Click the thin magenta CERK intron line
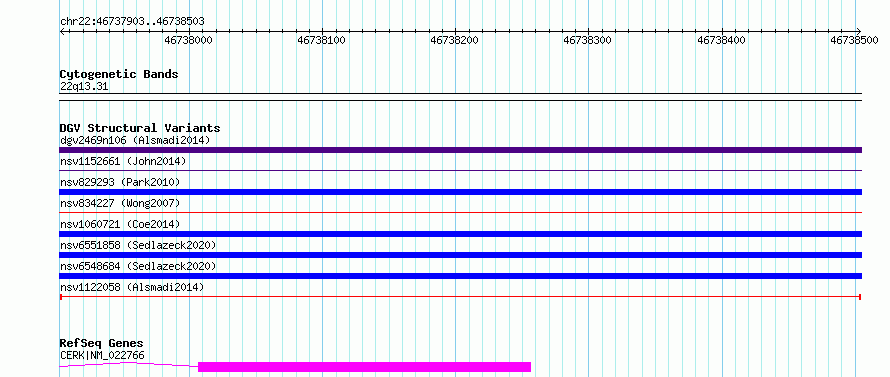890x377 pixels. [x=129, y=365]
